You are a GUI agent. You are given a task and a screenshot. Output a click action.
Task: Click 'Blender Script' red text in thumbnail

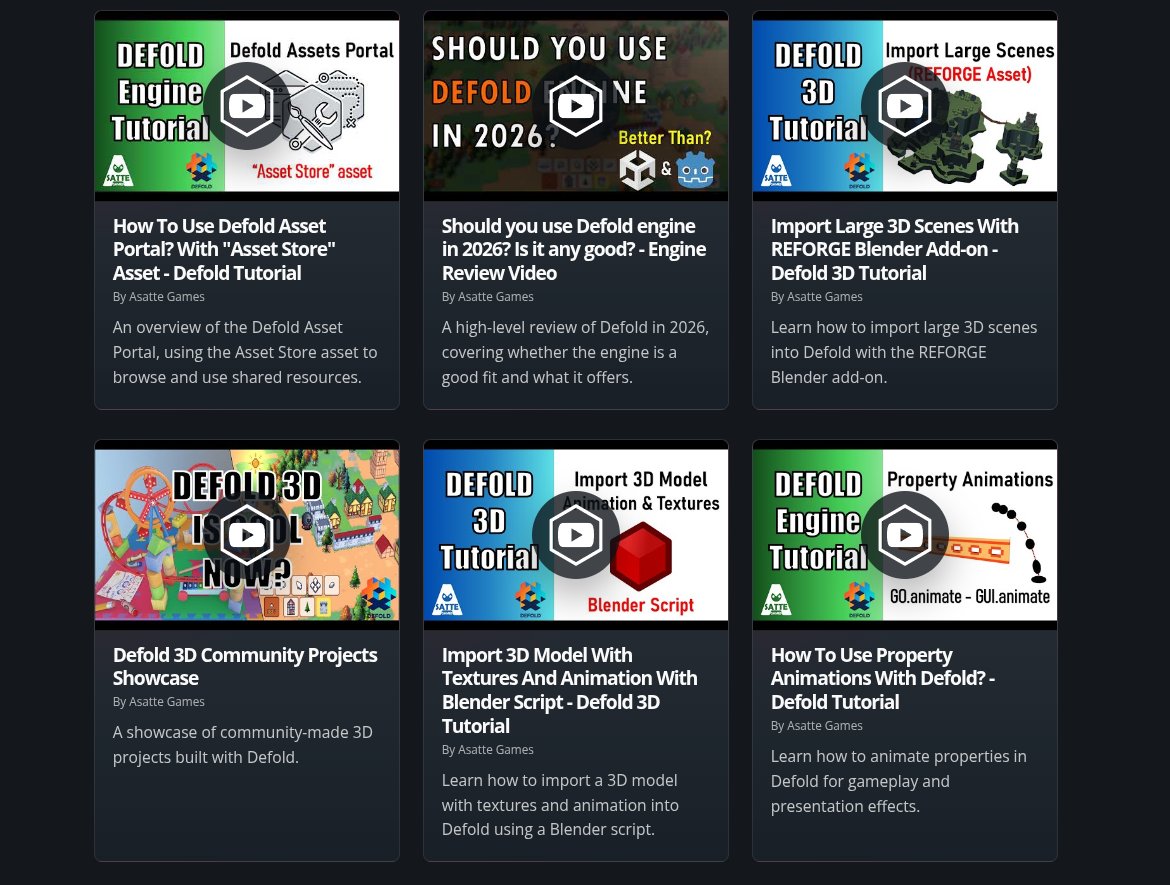(641, 605)
